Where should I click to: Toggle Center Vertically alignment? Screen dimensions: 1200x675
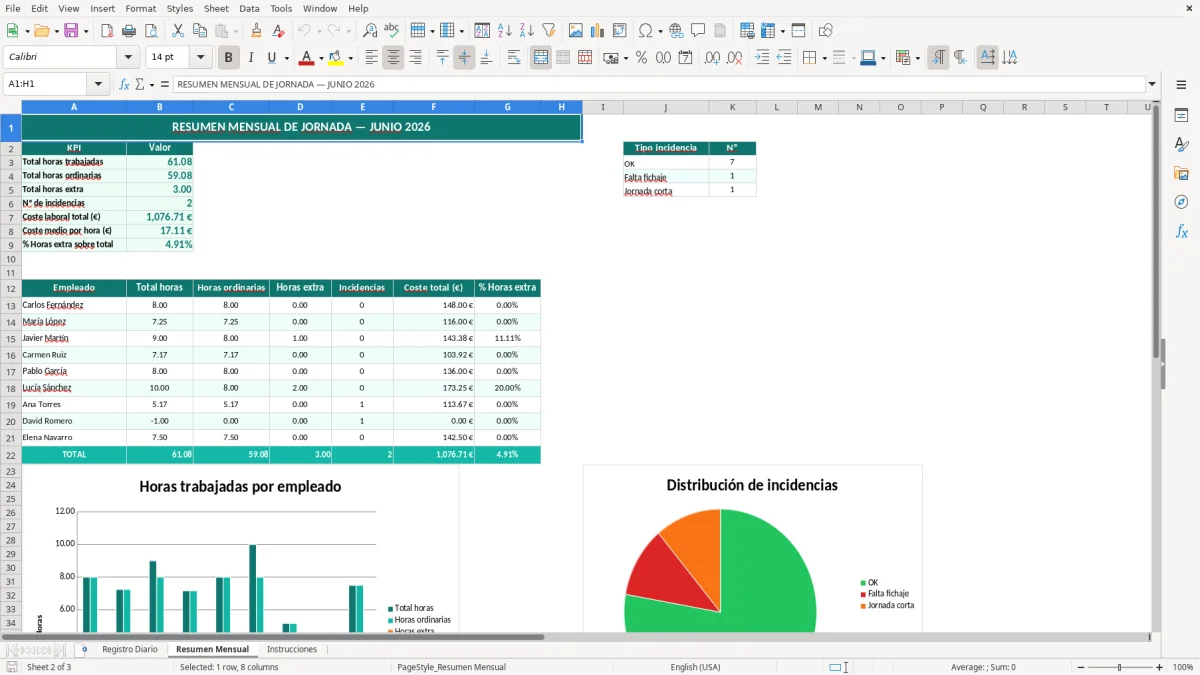tap(464, 58)
